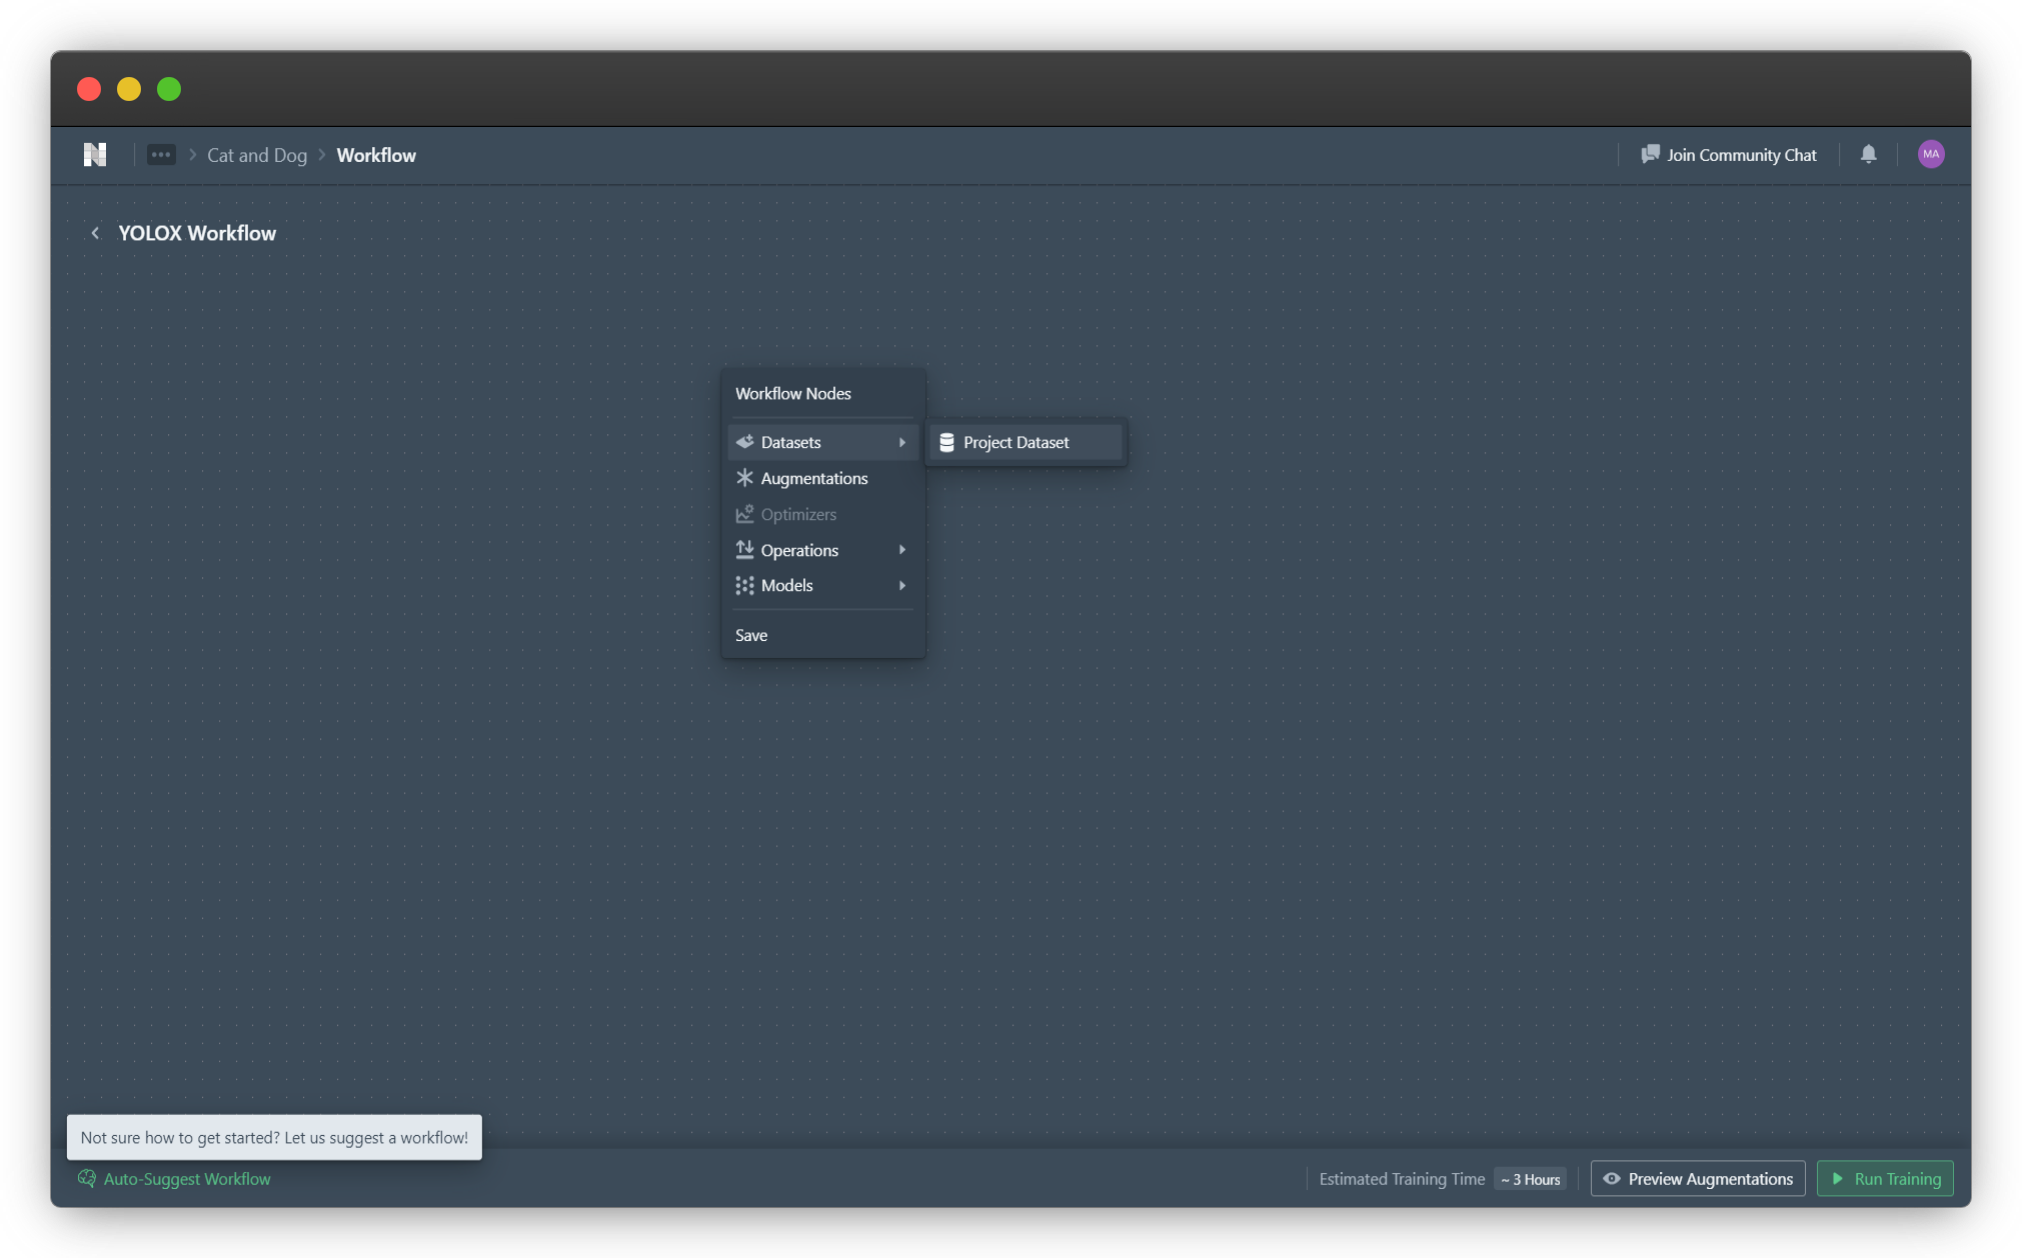Expand the Models submenu arrow

tap(901, 586)
